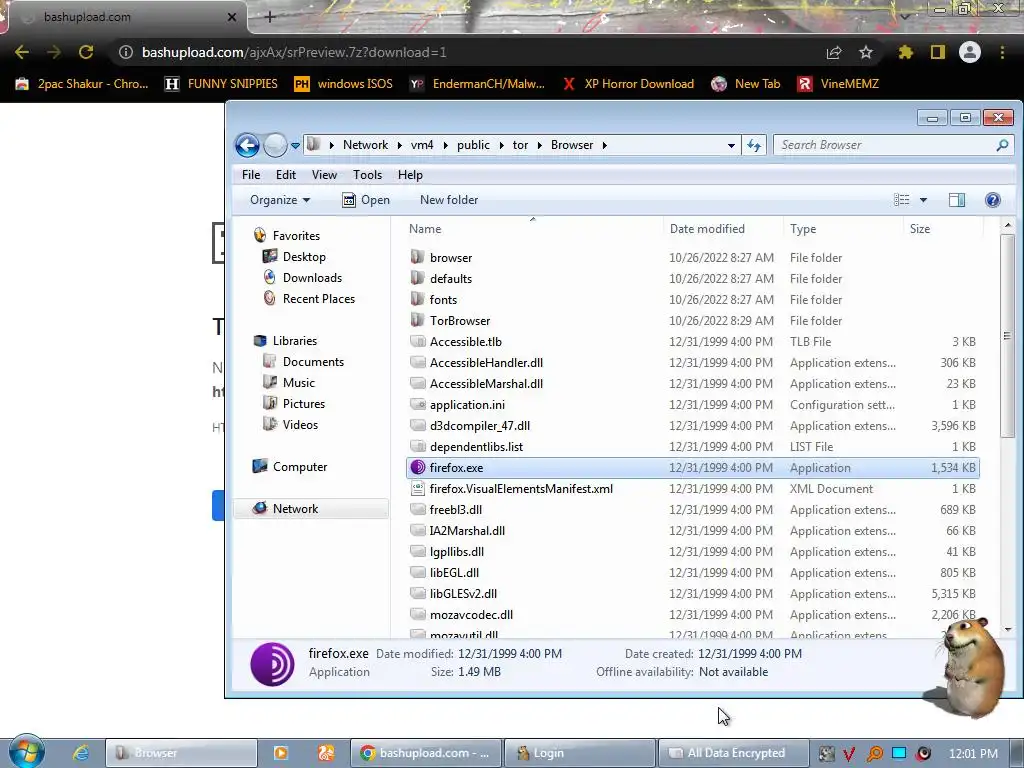Select Downloads in Favorites
The image size is (1024, 768).
point(312,278)
